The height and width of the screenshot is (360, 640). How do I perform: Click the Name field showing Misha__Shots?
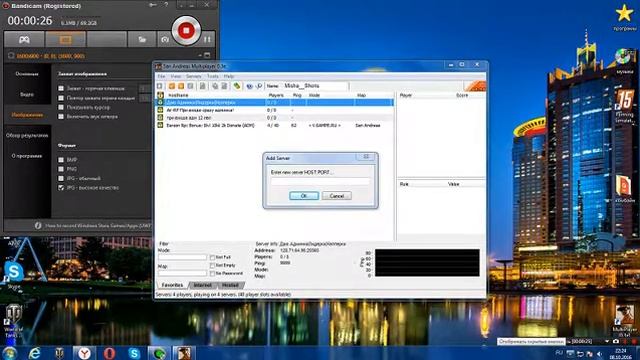(x=315, y=86)
